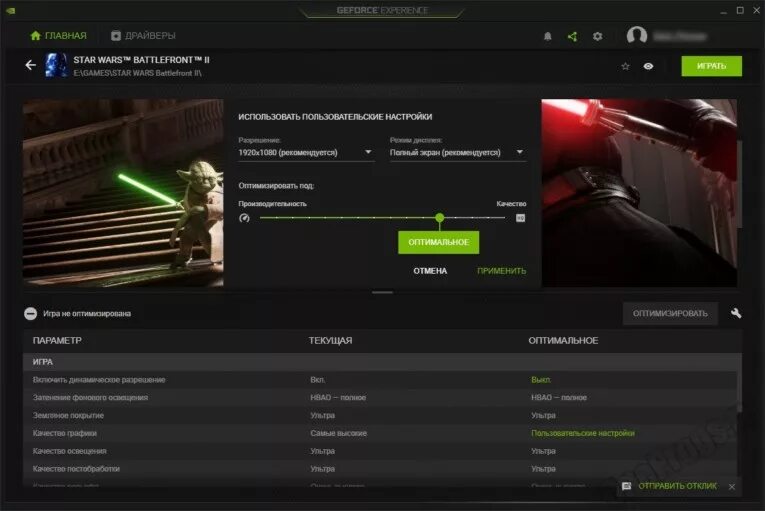
Task: Select the Затенение фонового освещения row
Action: tap(380, 397)
